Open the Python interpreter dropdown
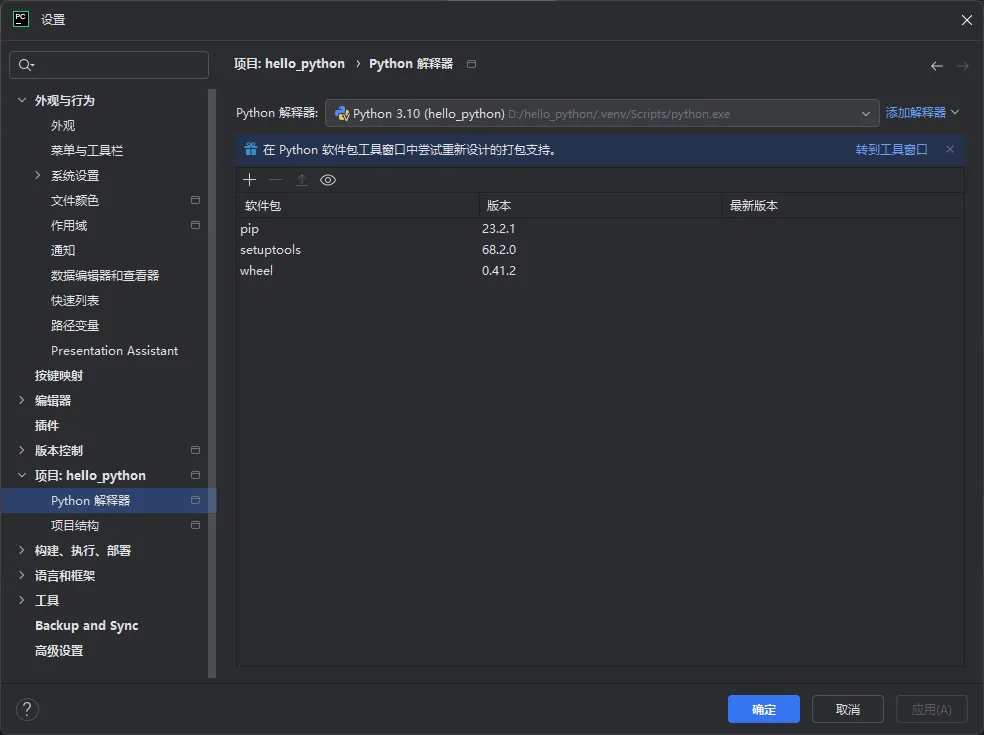The width and height of the screenshot is (984, 735). point(865,114)
